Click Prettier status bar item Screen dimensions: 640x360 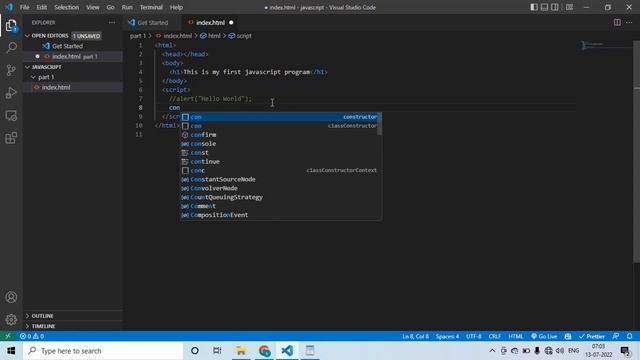click(x=591, y=336)
